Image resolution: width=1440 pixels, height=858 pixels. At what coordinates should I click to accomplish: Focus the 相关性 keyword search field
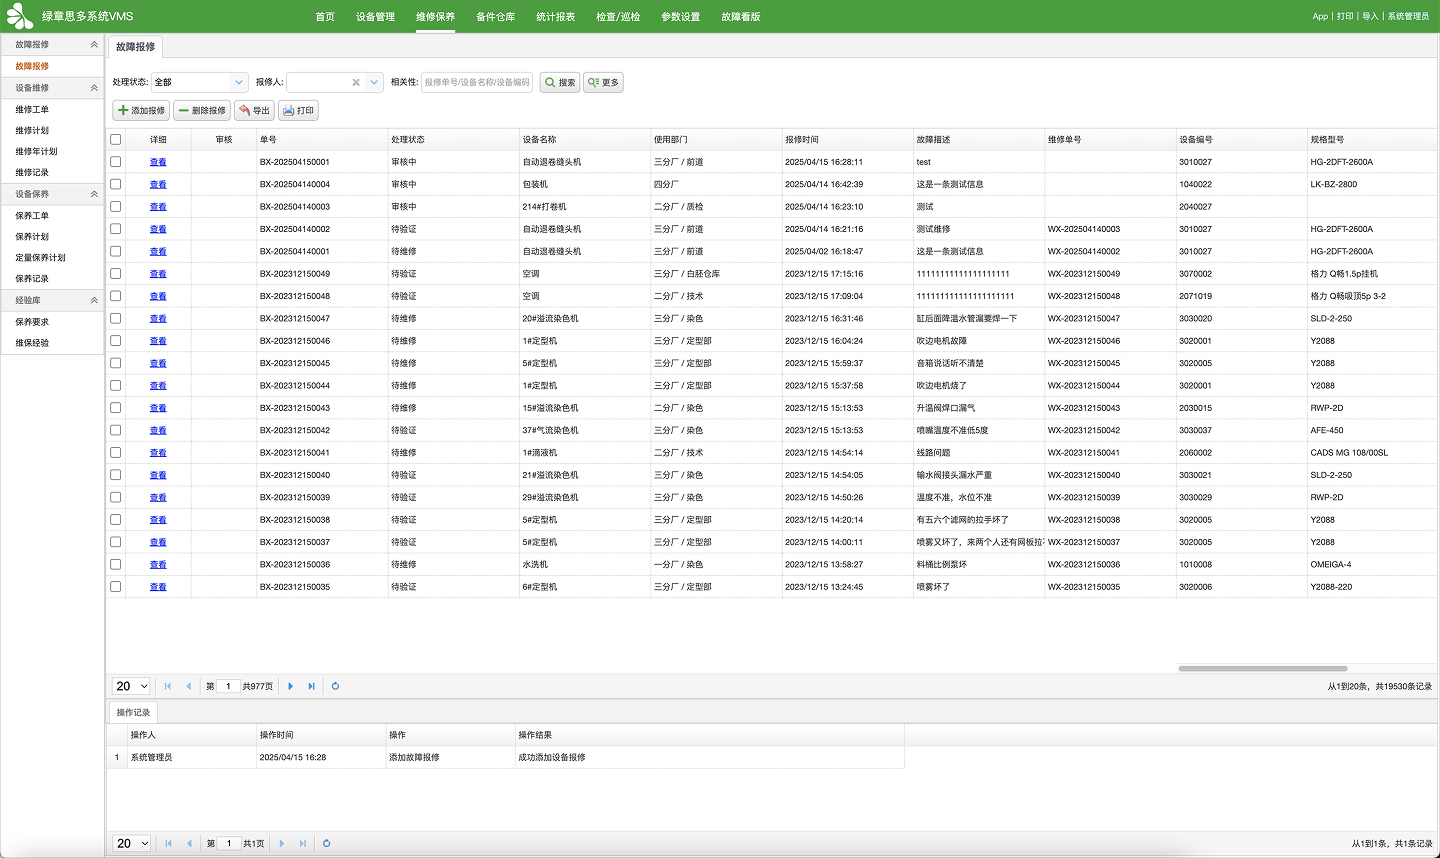click(477, 82)
